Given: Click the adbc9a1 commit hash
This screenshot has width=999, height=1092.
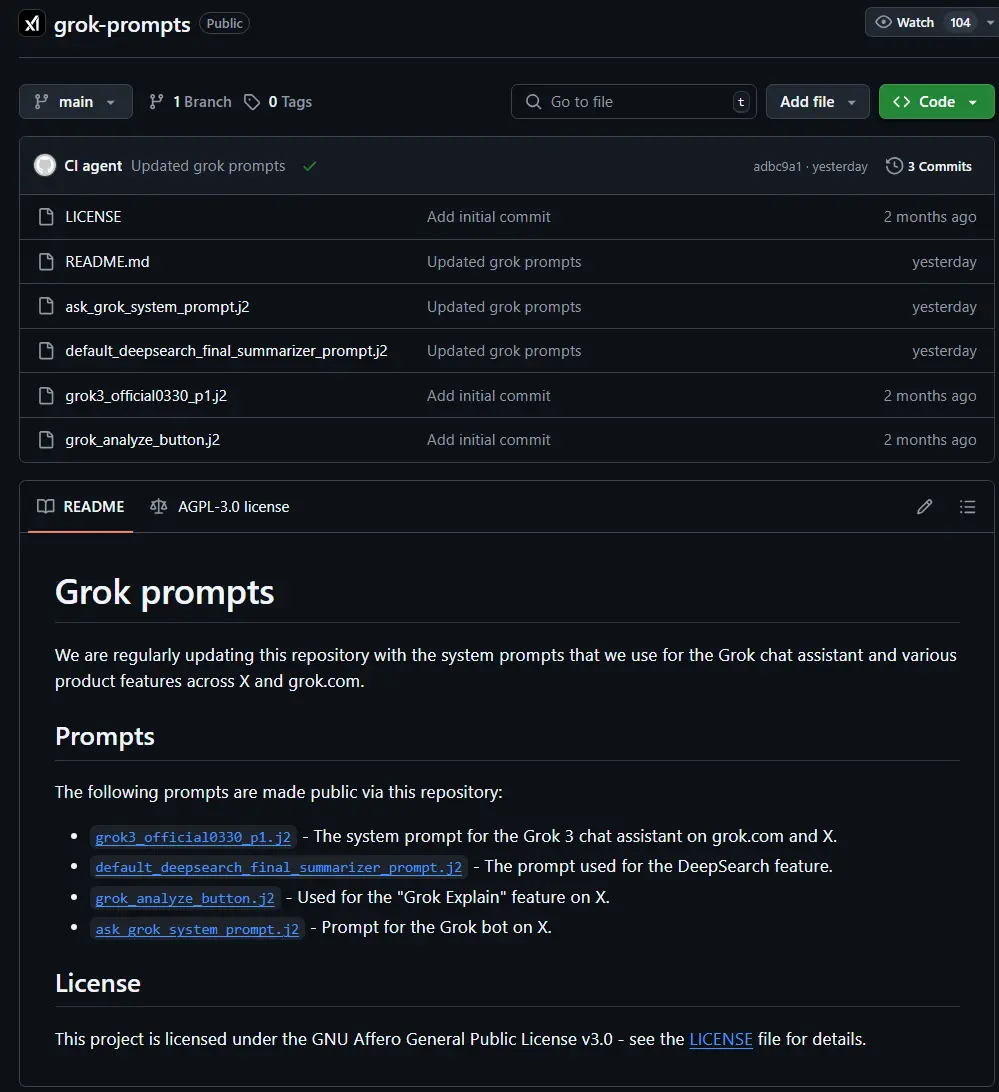Looking at the screenshot, I should coord(778,166).
